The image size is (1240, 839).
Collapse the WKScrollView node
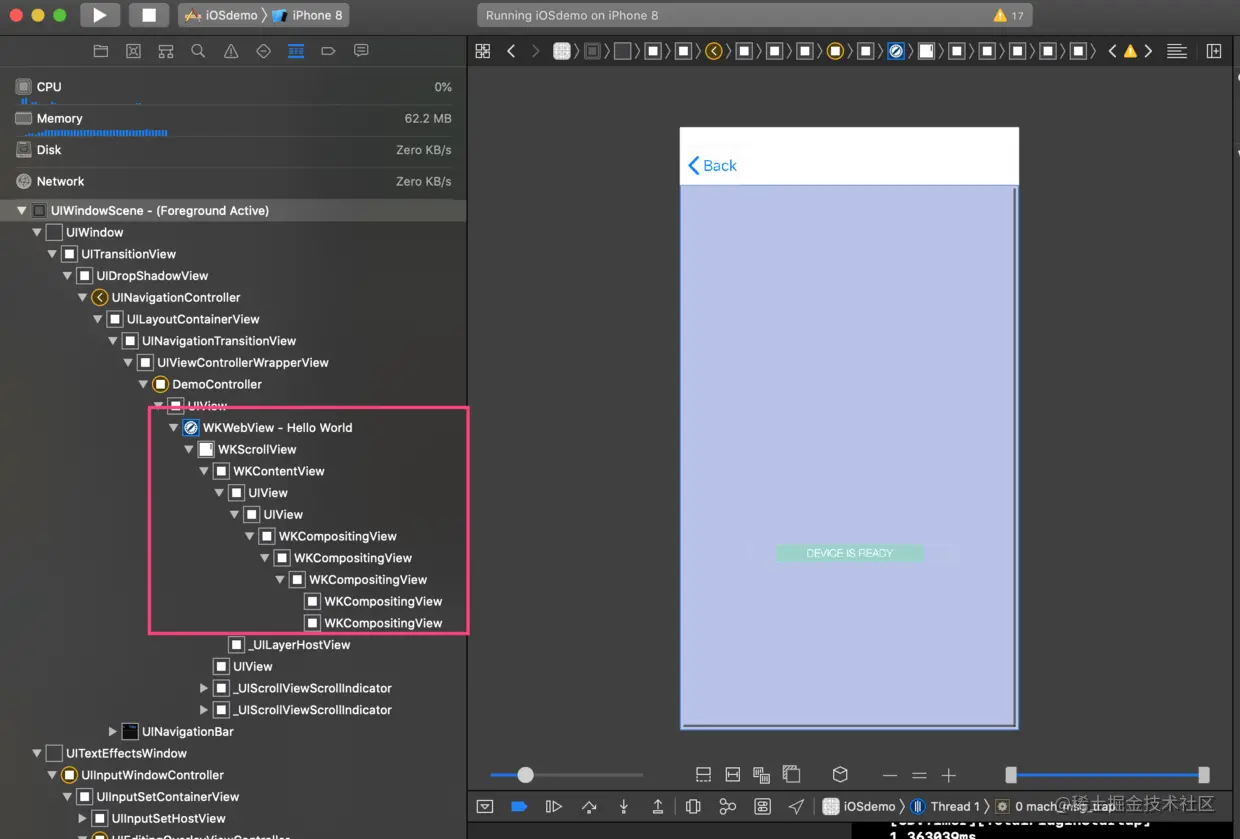click(189, 450)
